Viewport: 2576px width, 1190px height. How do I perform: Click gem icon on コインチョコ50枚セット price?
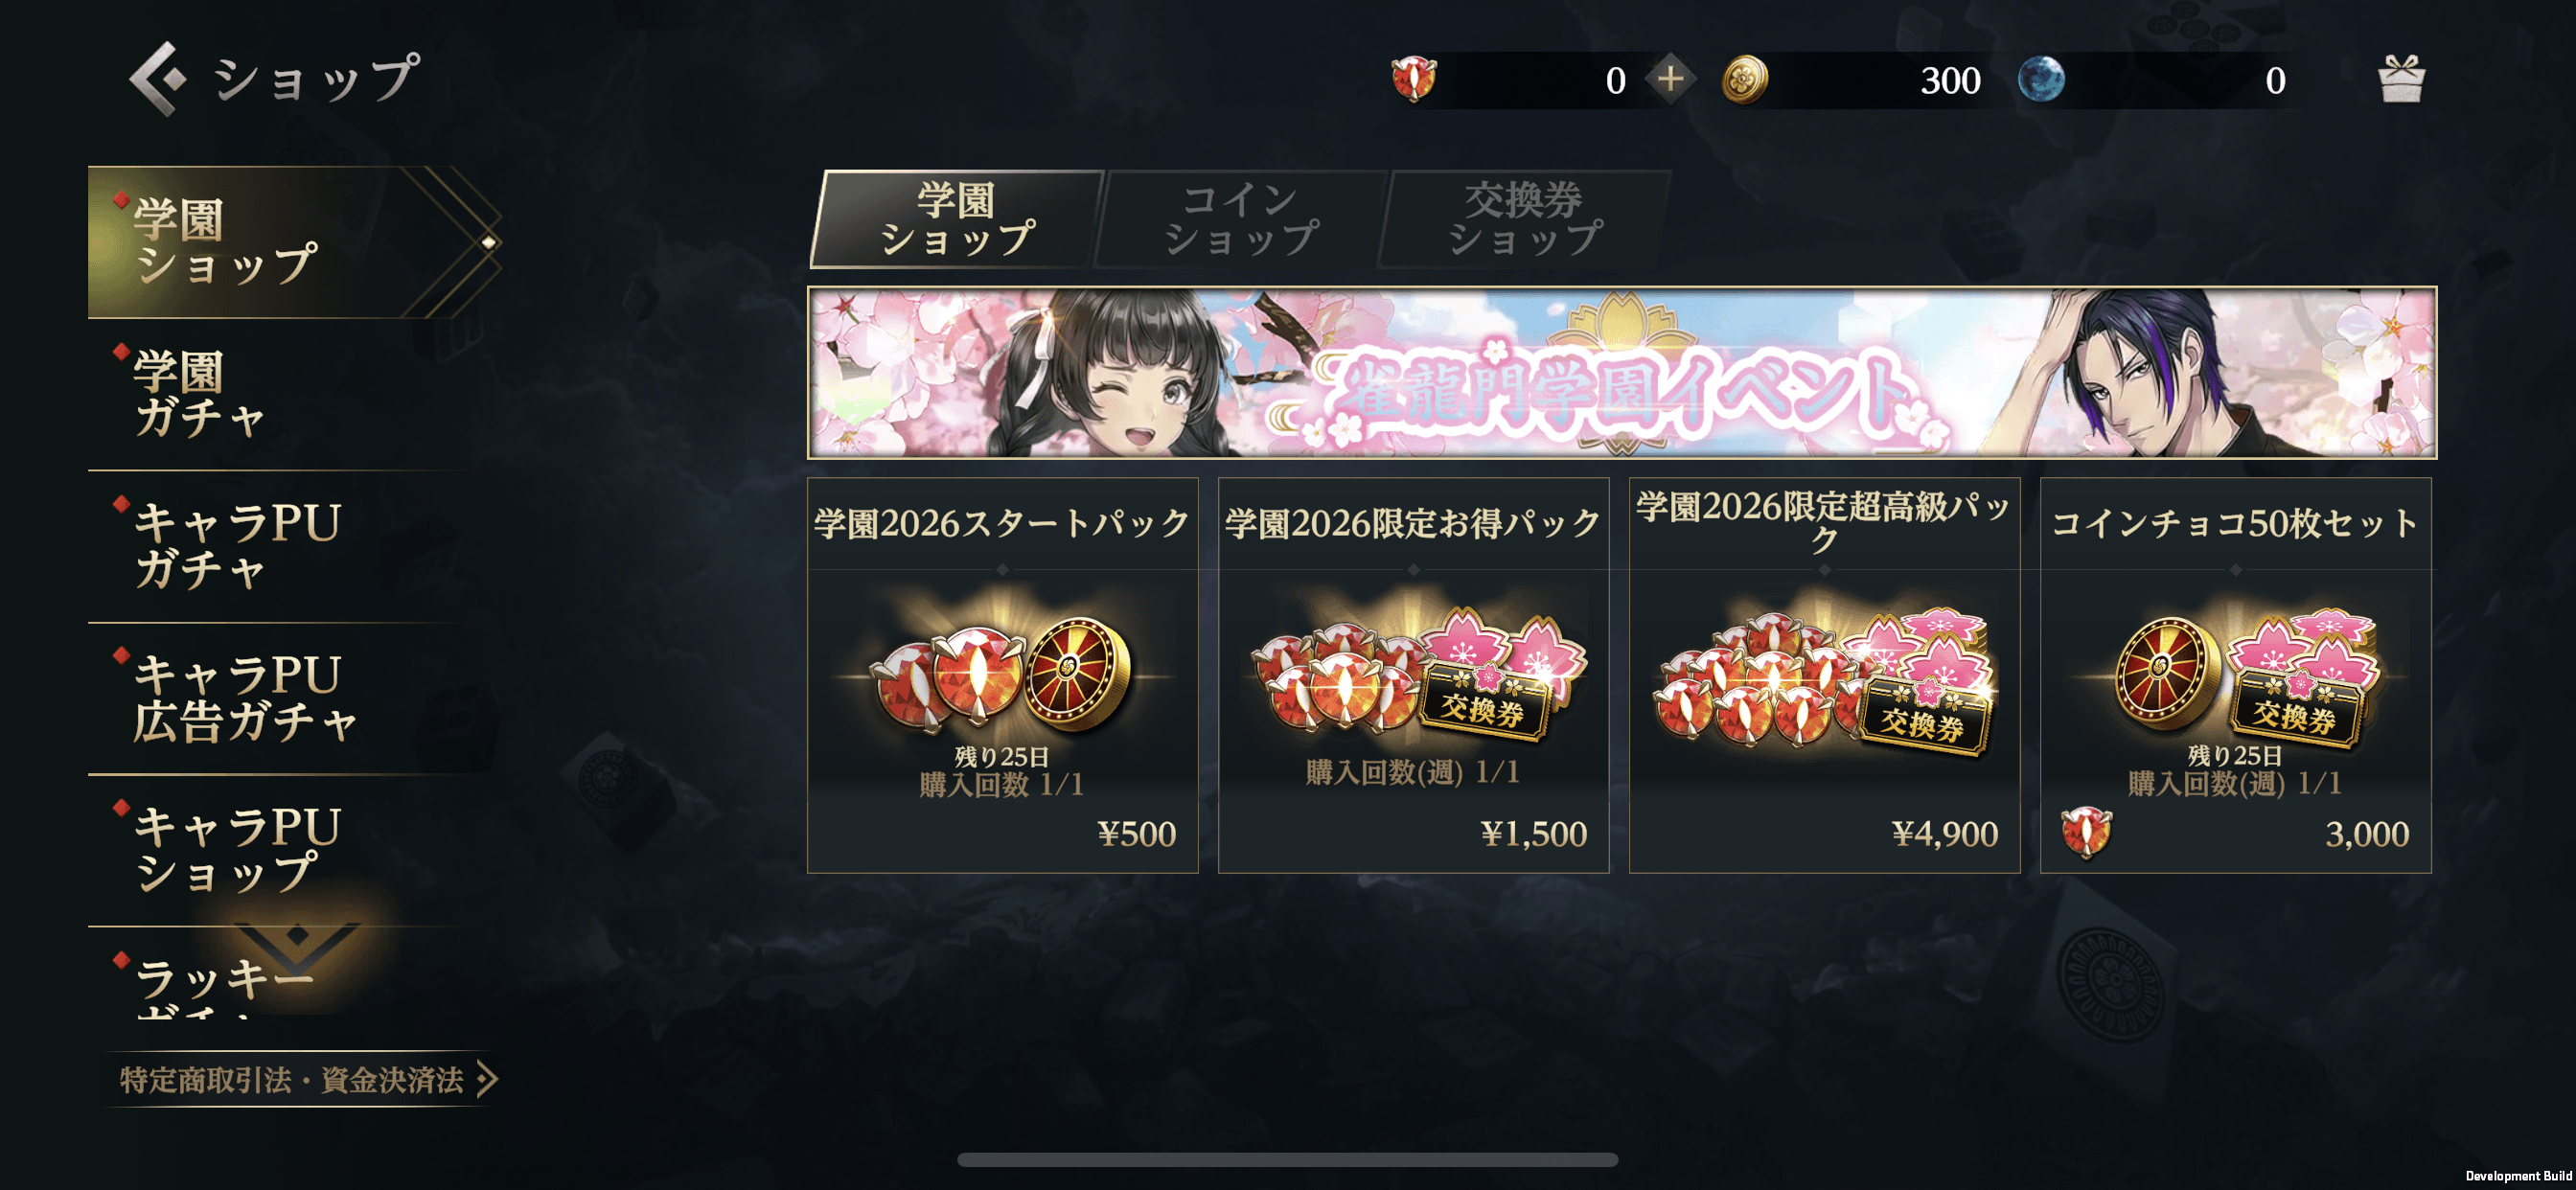pyautogui.click(x=2086, y=833)
